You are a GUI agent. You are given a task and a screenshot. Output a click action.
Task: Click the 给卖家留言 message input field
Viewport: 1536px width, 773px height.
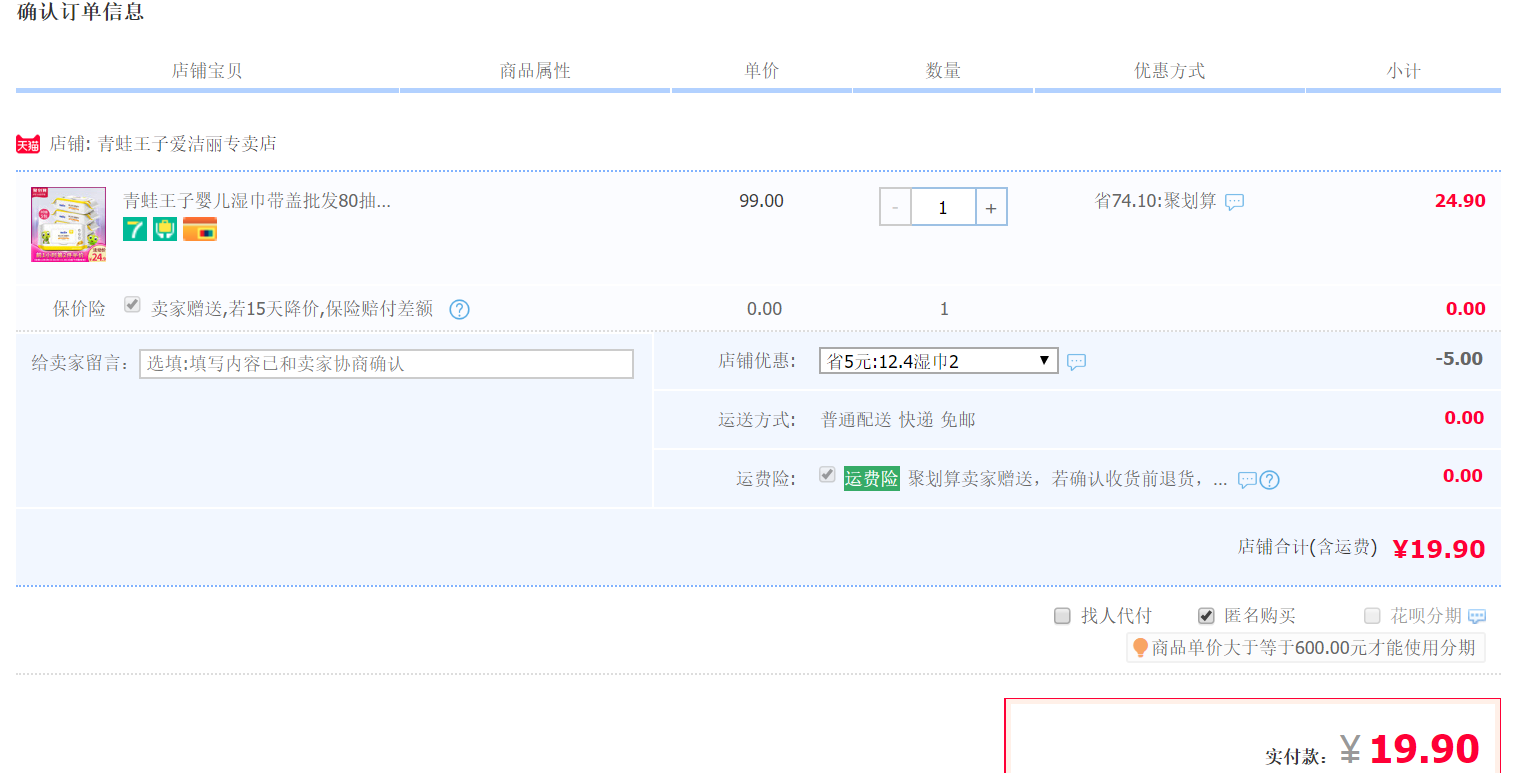tap(386, 364)
